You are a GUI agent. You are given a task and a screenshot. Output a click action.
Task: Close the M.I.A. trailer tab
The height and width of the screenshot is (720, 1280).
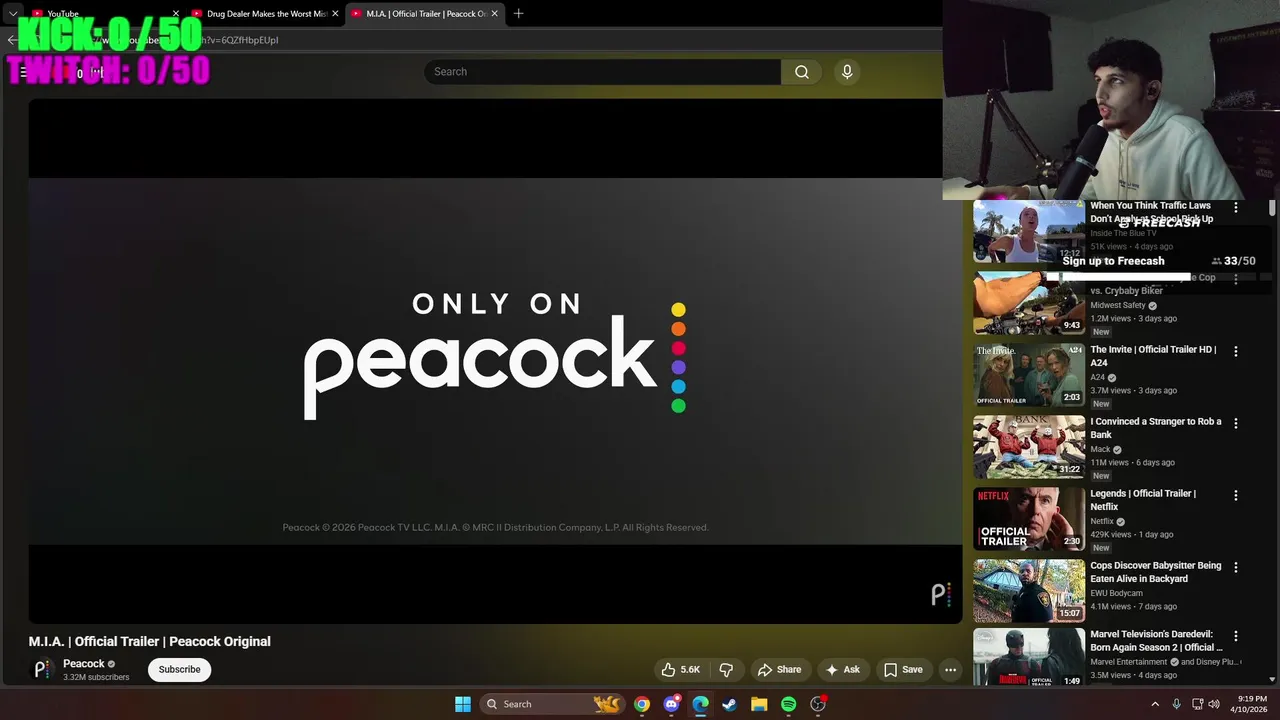coord(494,14)
